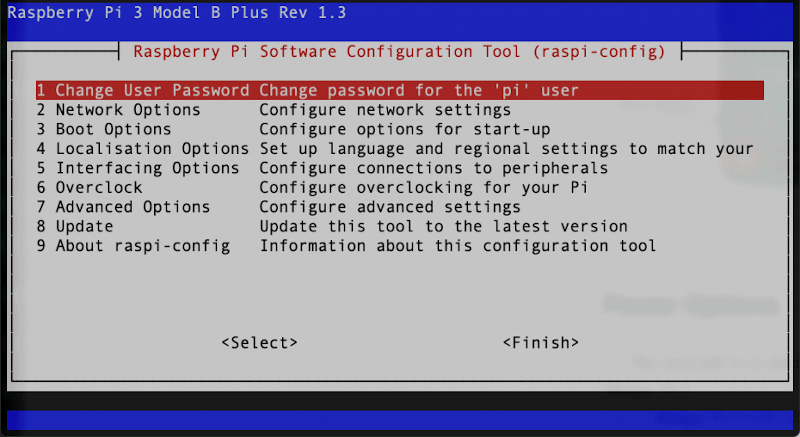The image size is (800, 437).
Task: Open About raspi-config entry
Action: 399,245
